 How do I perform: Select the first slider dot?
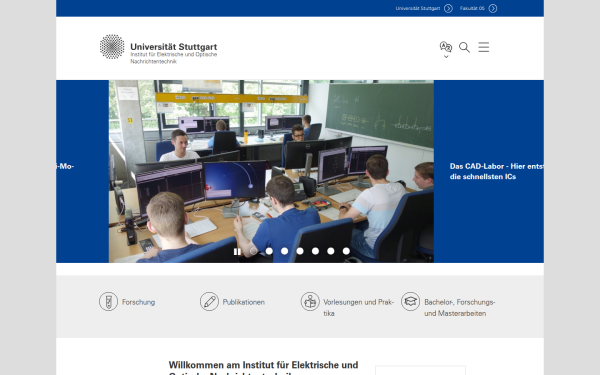coord(254,251)
